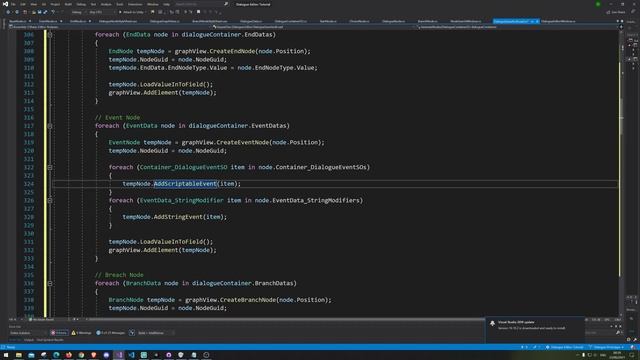Viewport: 640px width, 360px height.
Task: Open the Windows Start menu
Action: [6, 355]
